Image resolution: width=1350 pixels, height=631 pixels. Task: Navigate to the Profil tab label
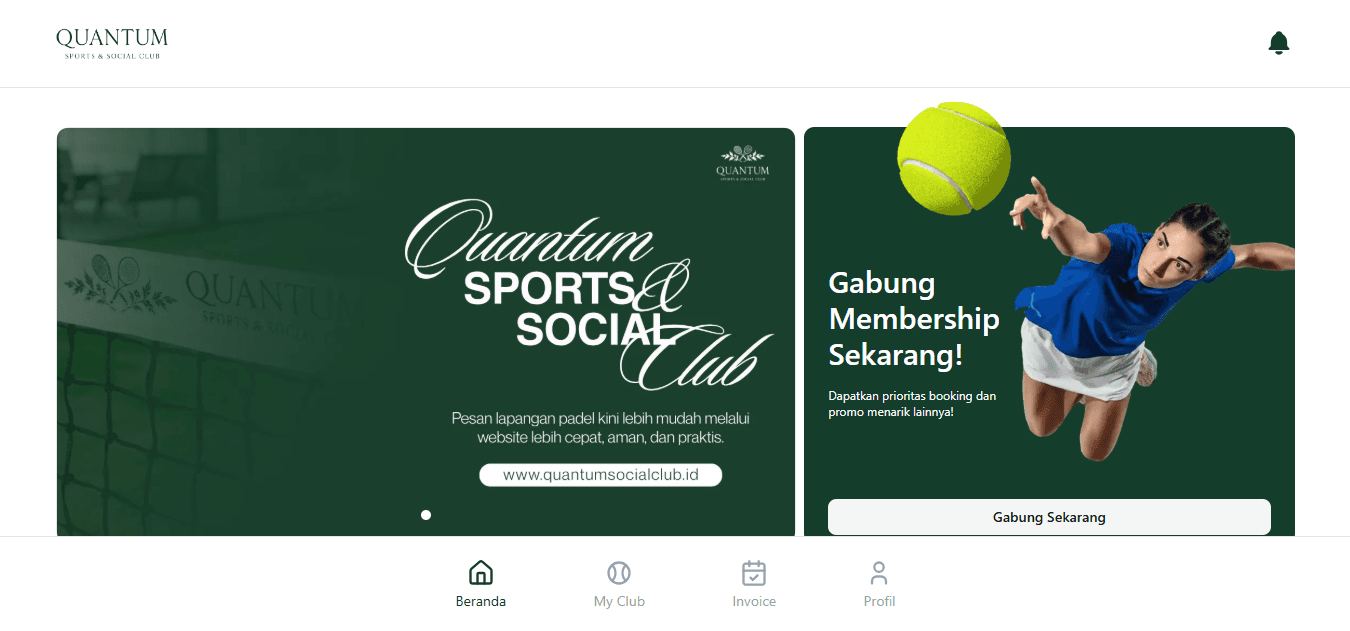click(x=879, y=601)
